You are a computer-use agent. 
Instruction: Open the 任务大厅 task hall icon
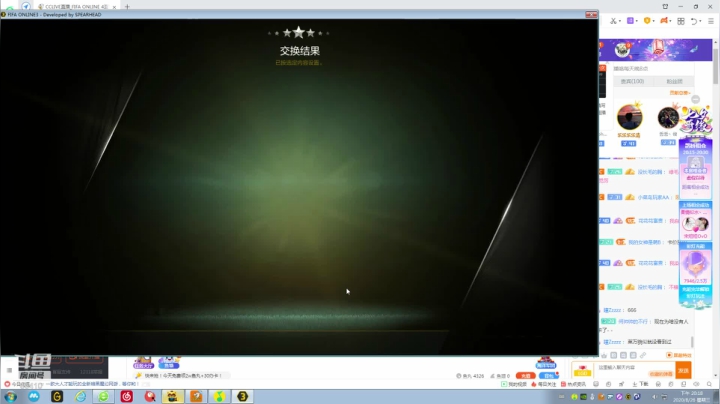[143, 363]
